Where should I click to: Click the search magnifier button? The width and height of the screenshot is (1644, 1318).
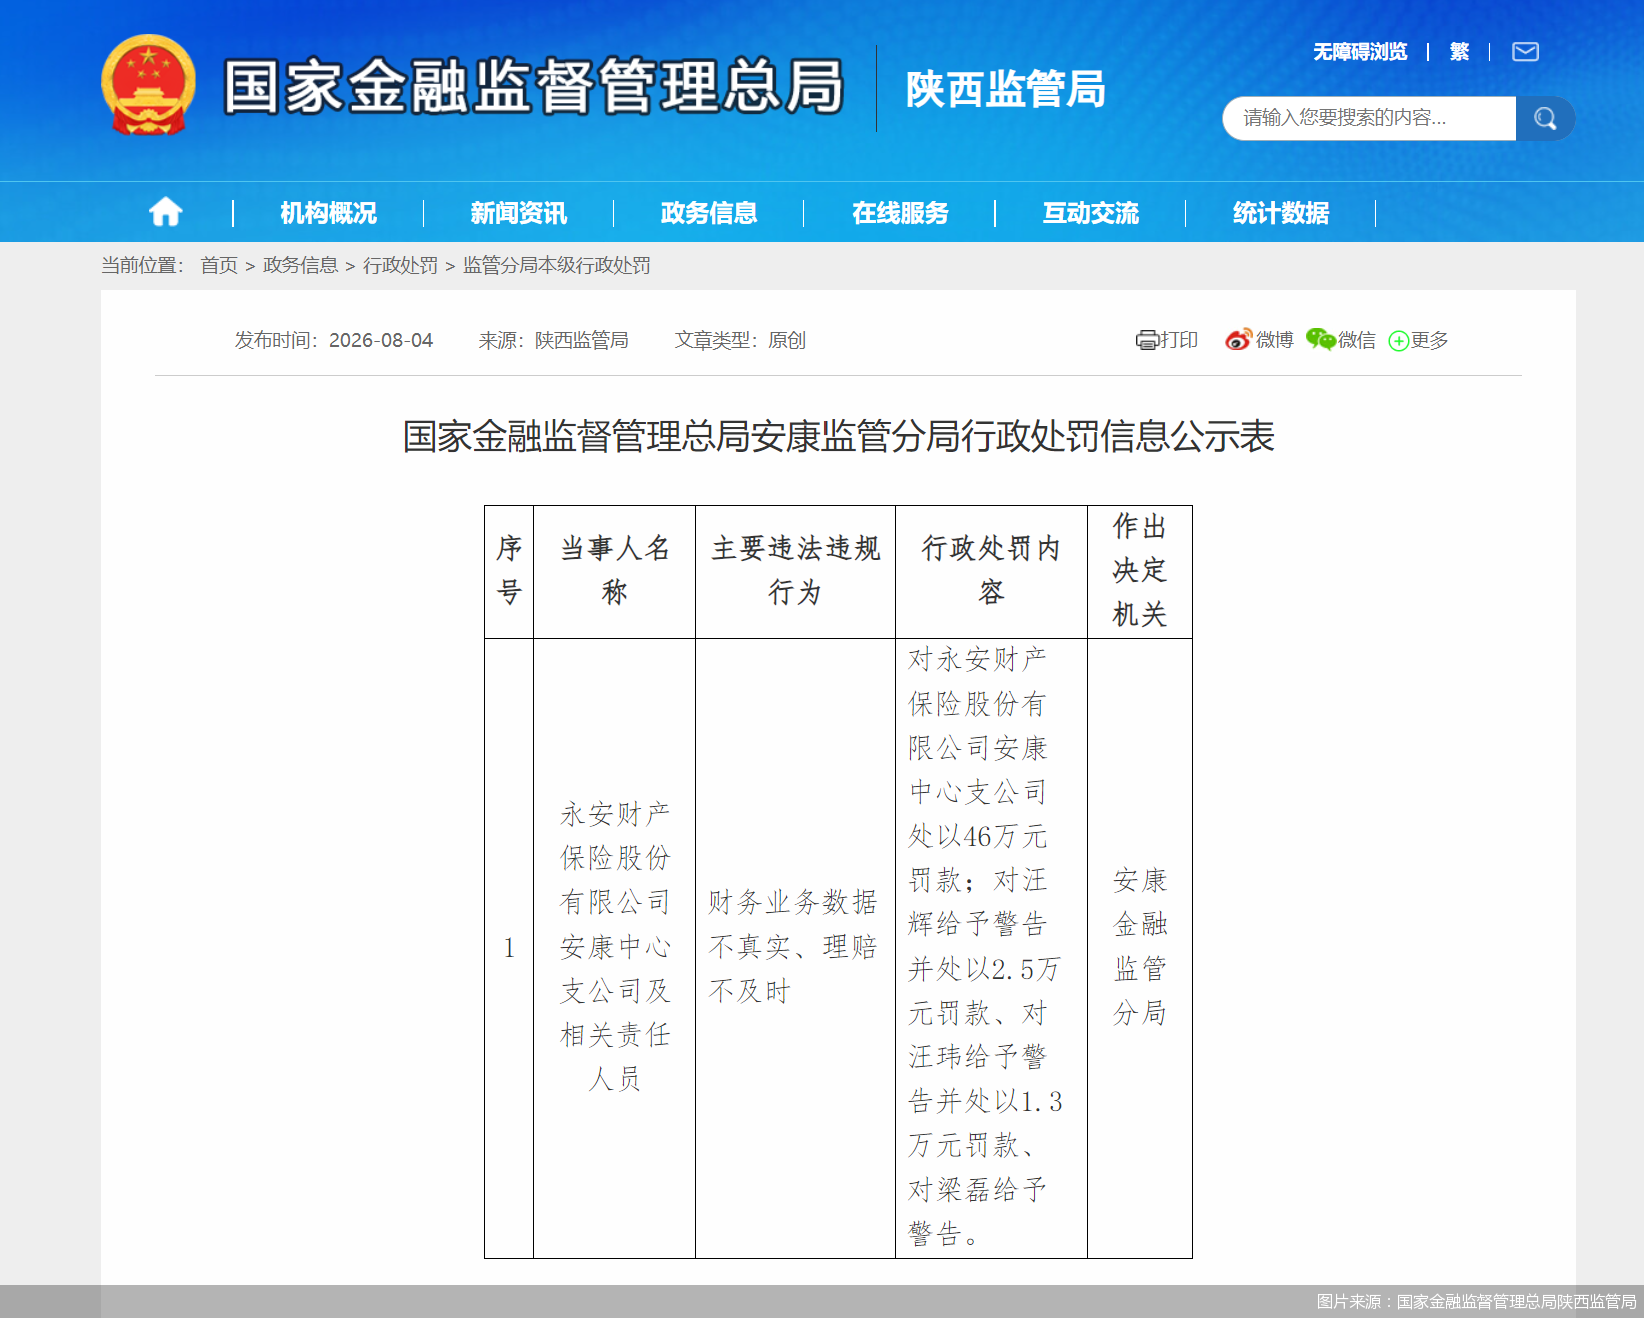click(x=1545, y=118)
